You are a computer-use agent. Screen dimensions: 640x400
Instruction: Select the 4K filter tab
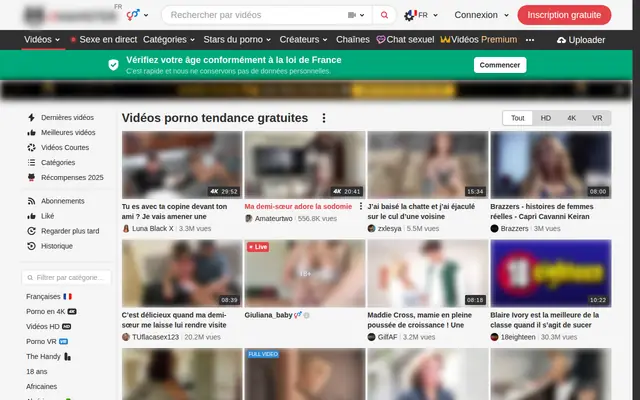(571, 118)
